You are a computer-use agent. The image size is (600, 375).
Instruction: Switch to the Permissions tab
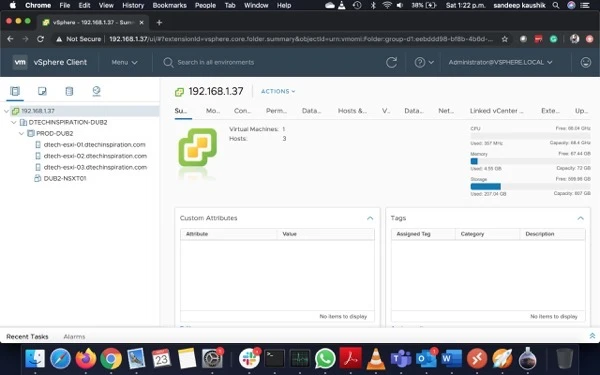[276, 111]
